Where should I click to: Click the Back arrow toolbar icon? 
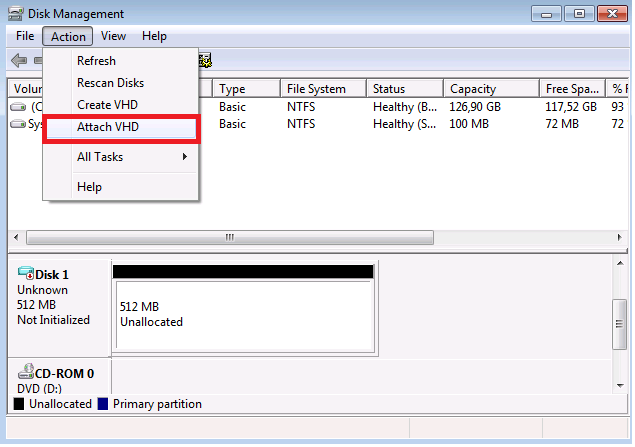coord(19,61)
